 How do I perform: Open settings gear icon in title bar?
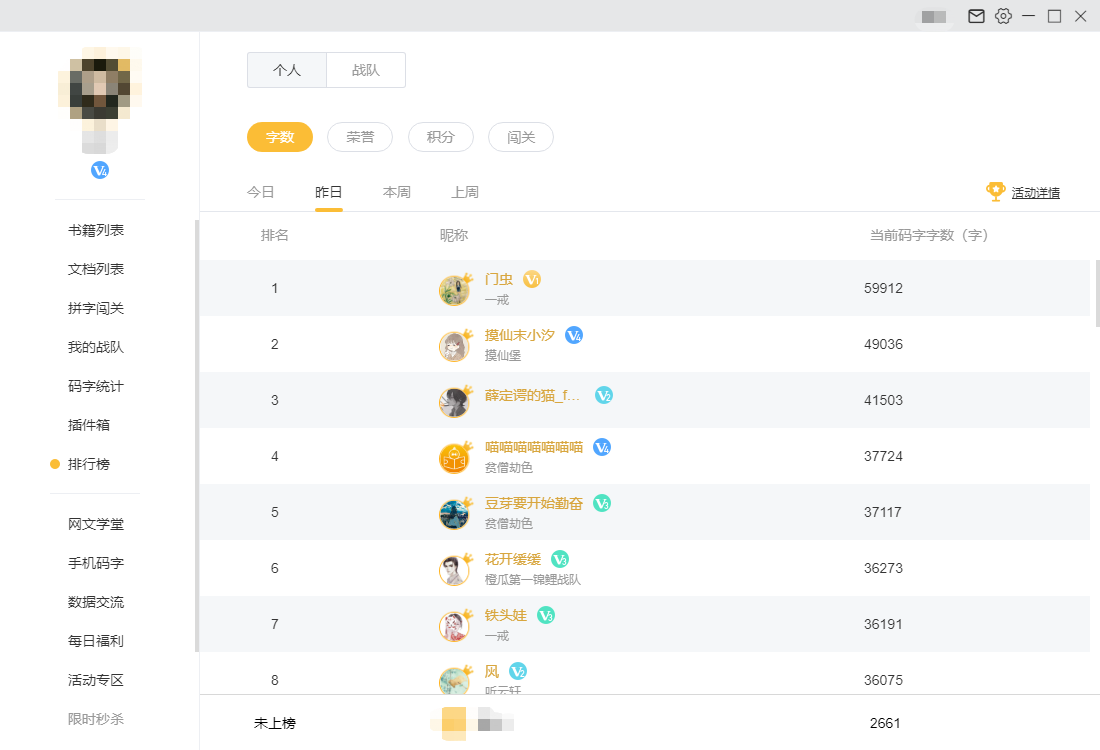click(x=1003, y=16)
